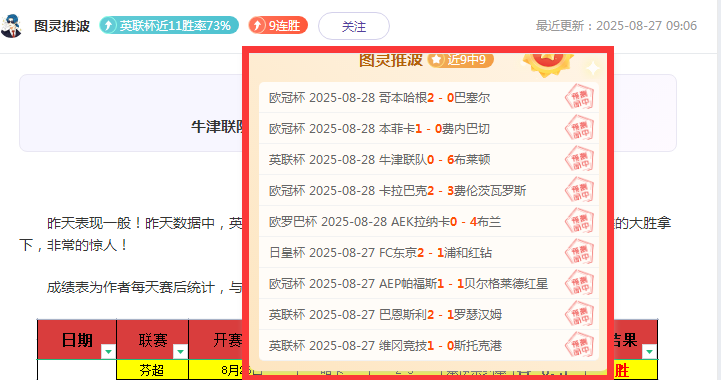Click hit stamp on 哥本哈根 row
Screen dimensions: 721x380
tap(579, 97)
